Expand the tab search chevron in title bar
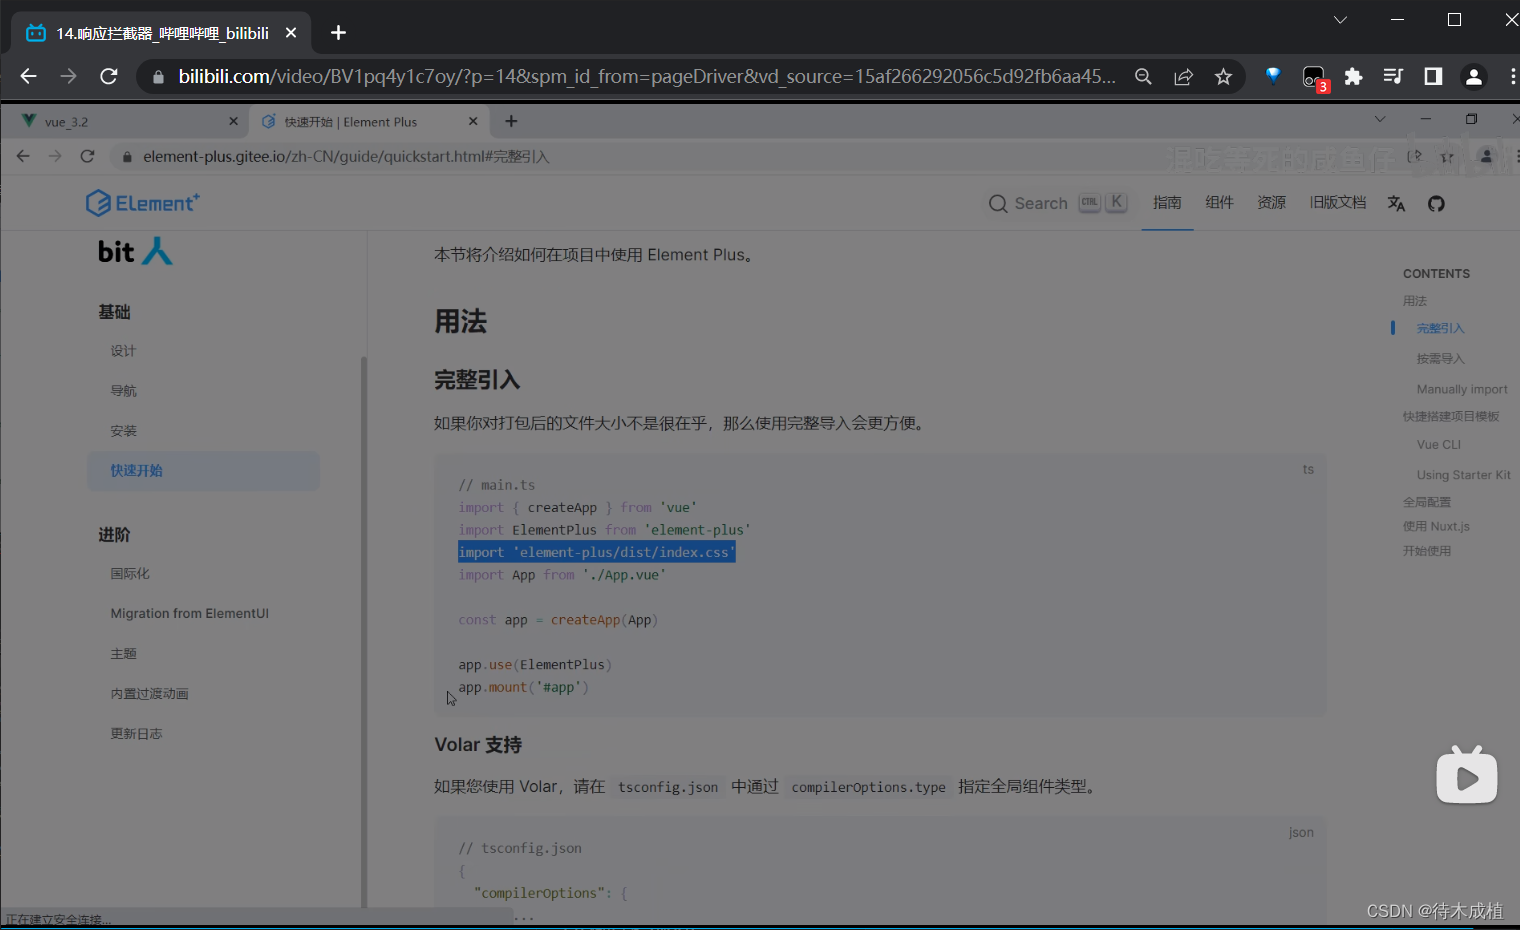This screenshot has height=930, width=1520. [1340, 20]
